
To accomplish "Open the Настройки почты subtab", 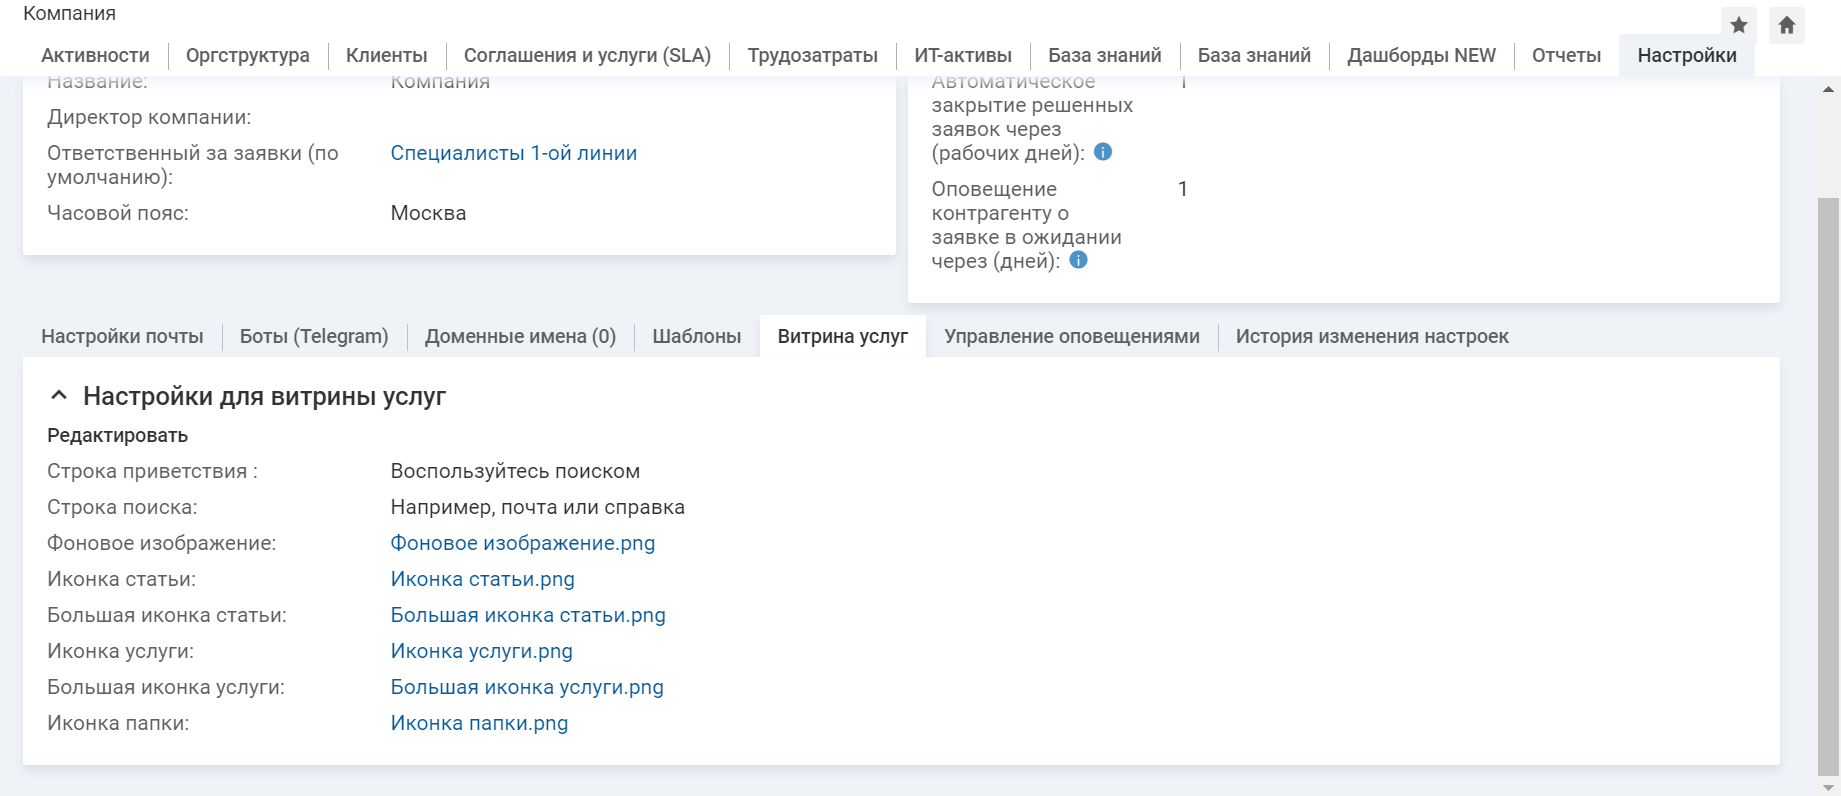I will tap(122, 337).
